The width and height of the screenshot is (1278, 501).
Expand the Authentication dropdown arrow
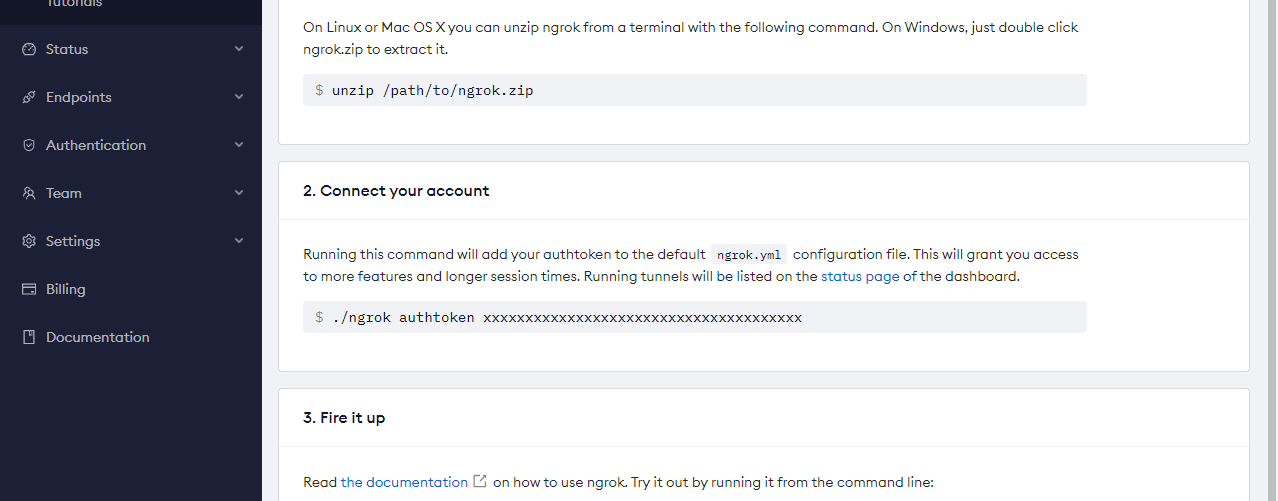(x=239, y=145)
